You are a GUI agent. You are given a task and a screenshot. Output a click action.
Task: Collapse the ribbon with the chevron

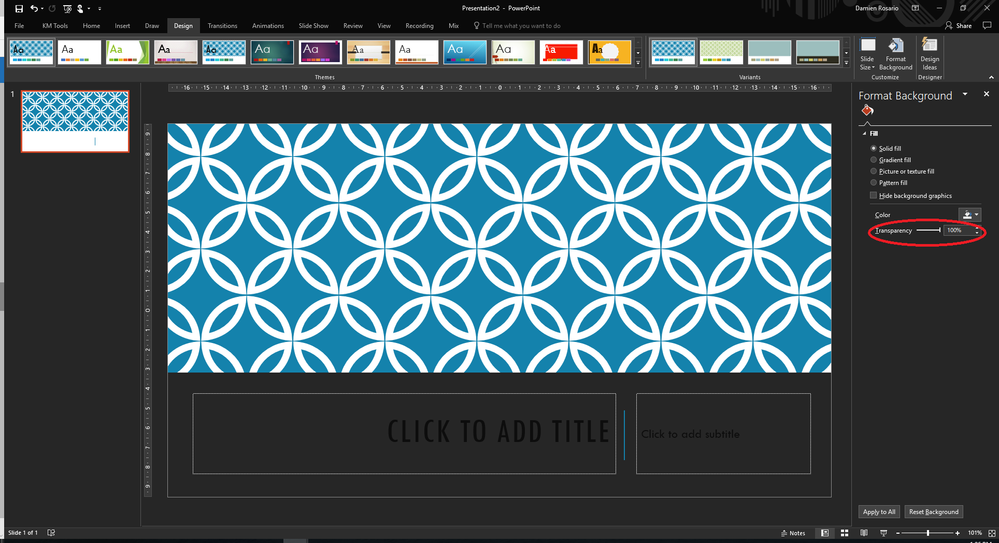(991, 77)
